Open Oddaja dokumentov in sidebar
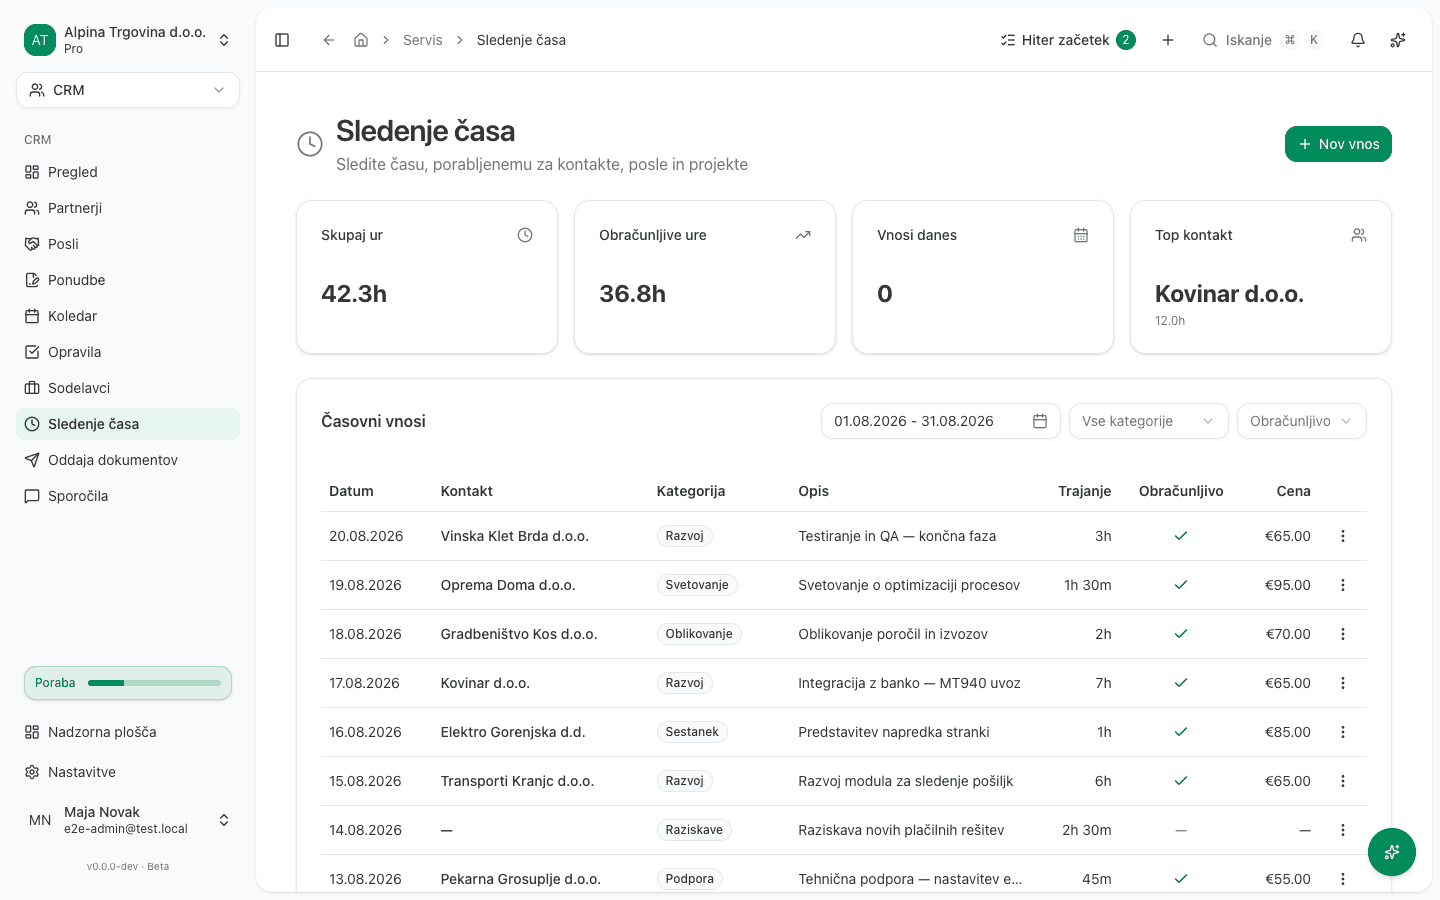 point(128,460)
